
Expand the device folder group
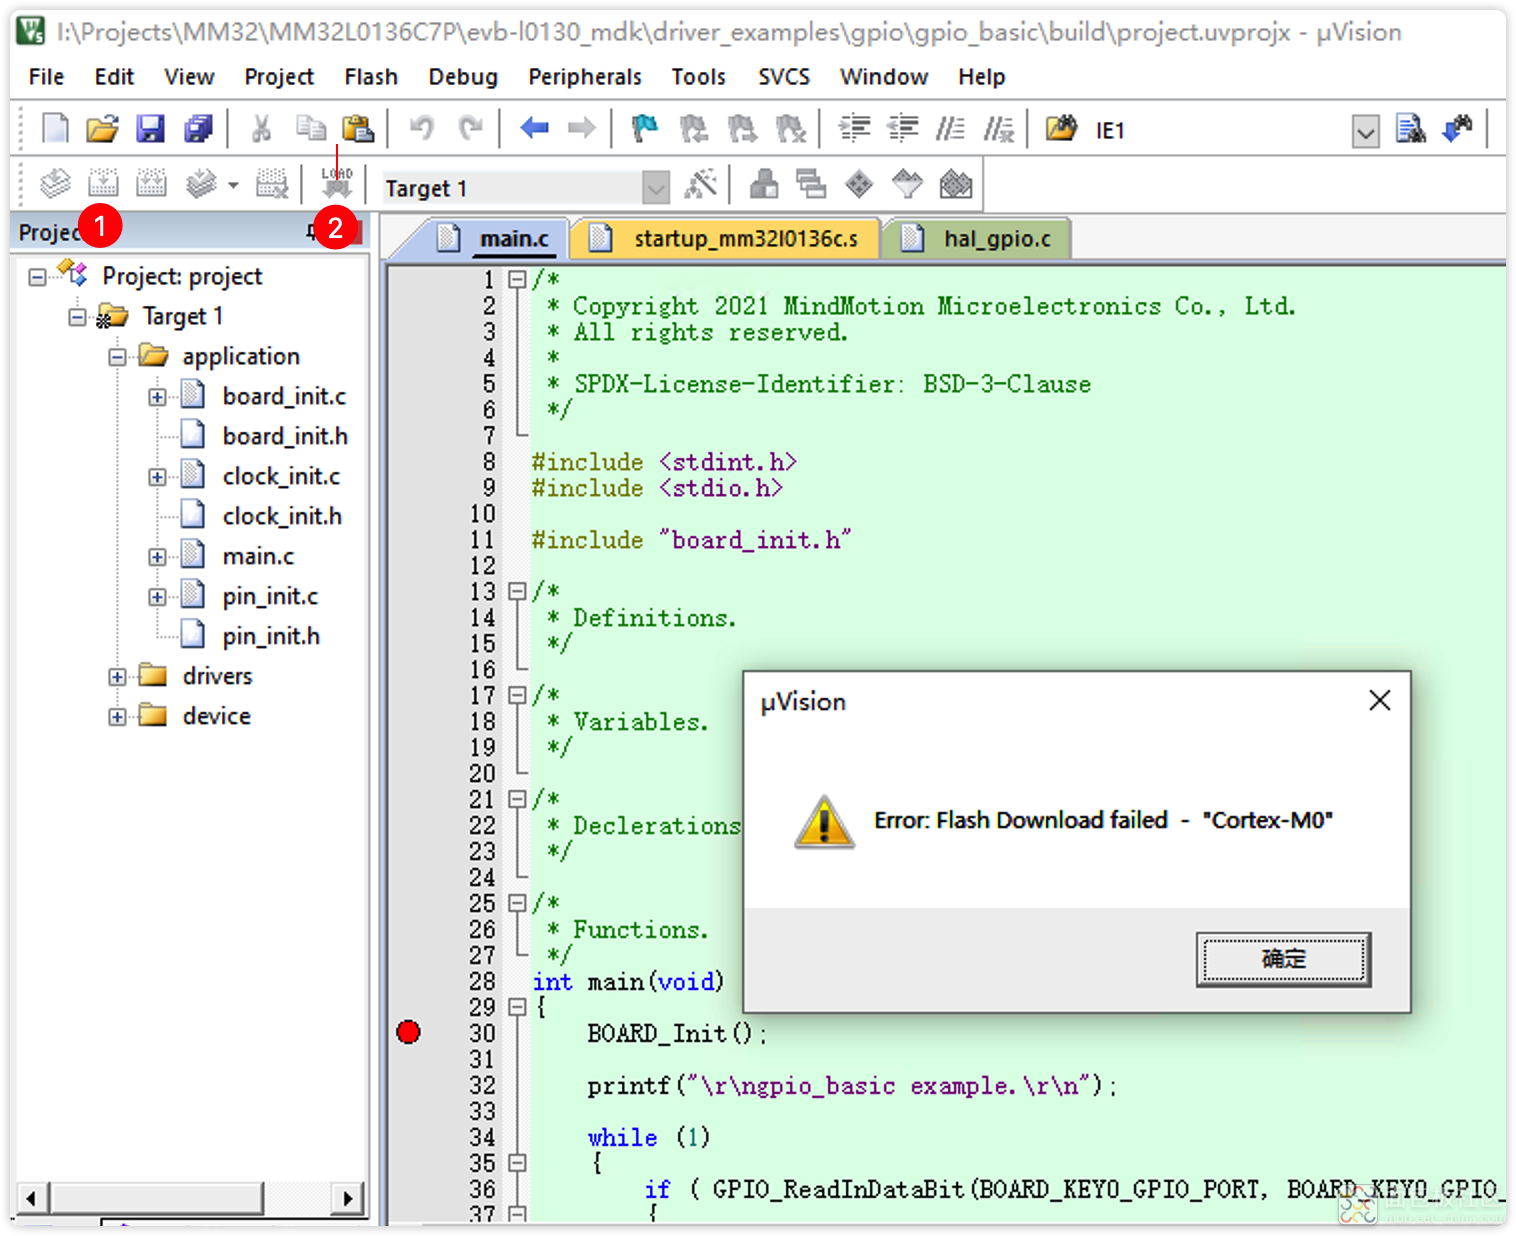pyautogui.click(x=117, y=717)
